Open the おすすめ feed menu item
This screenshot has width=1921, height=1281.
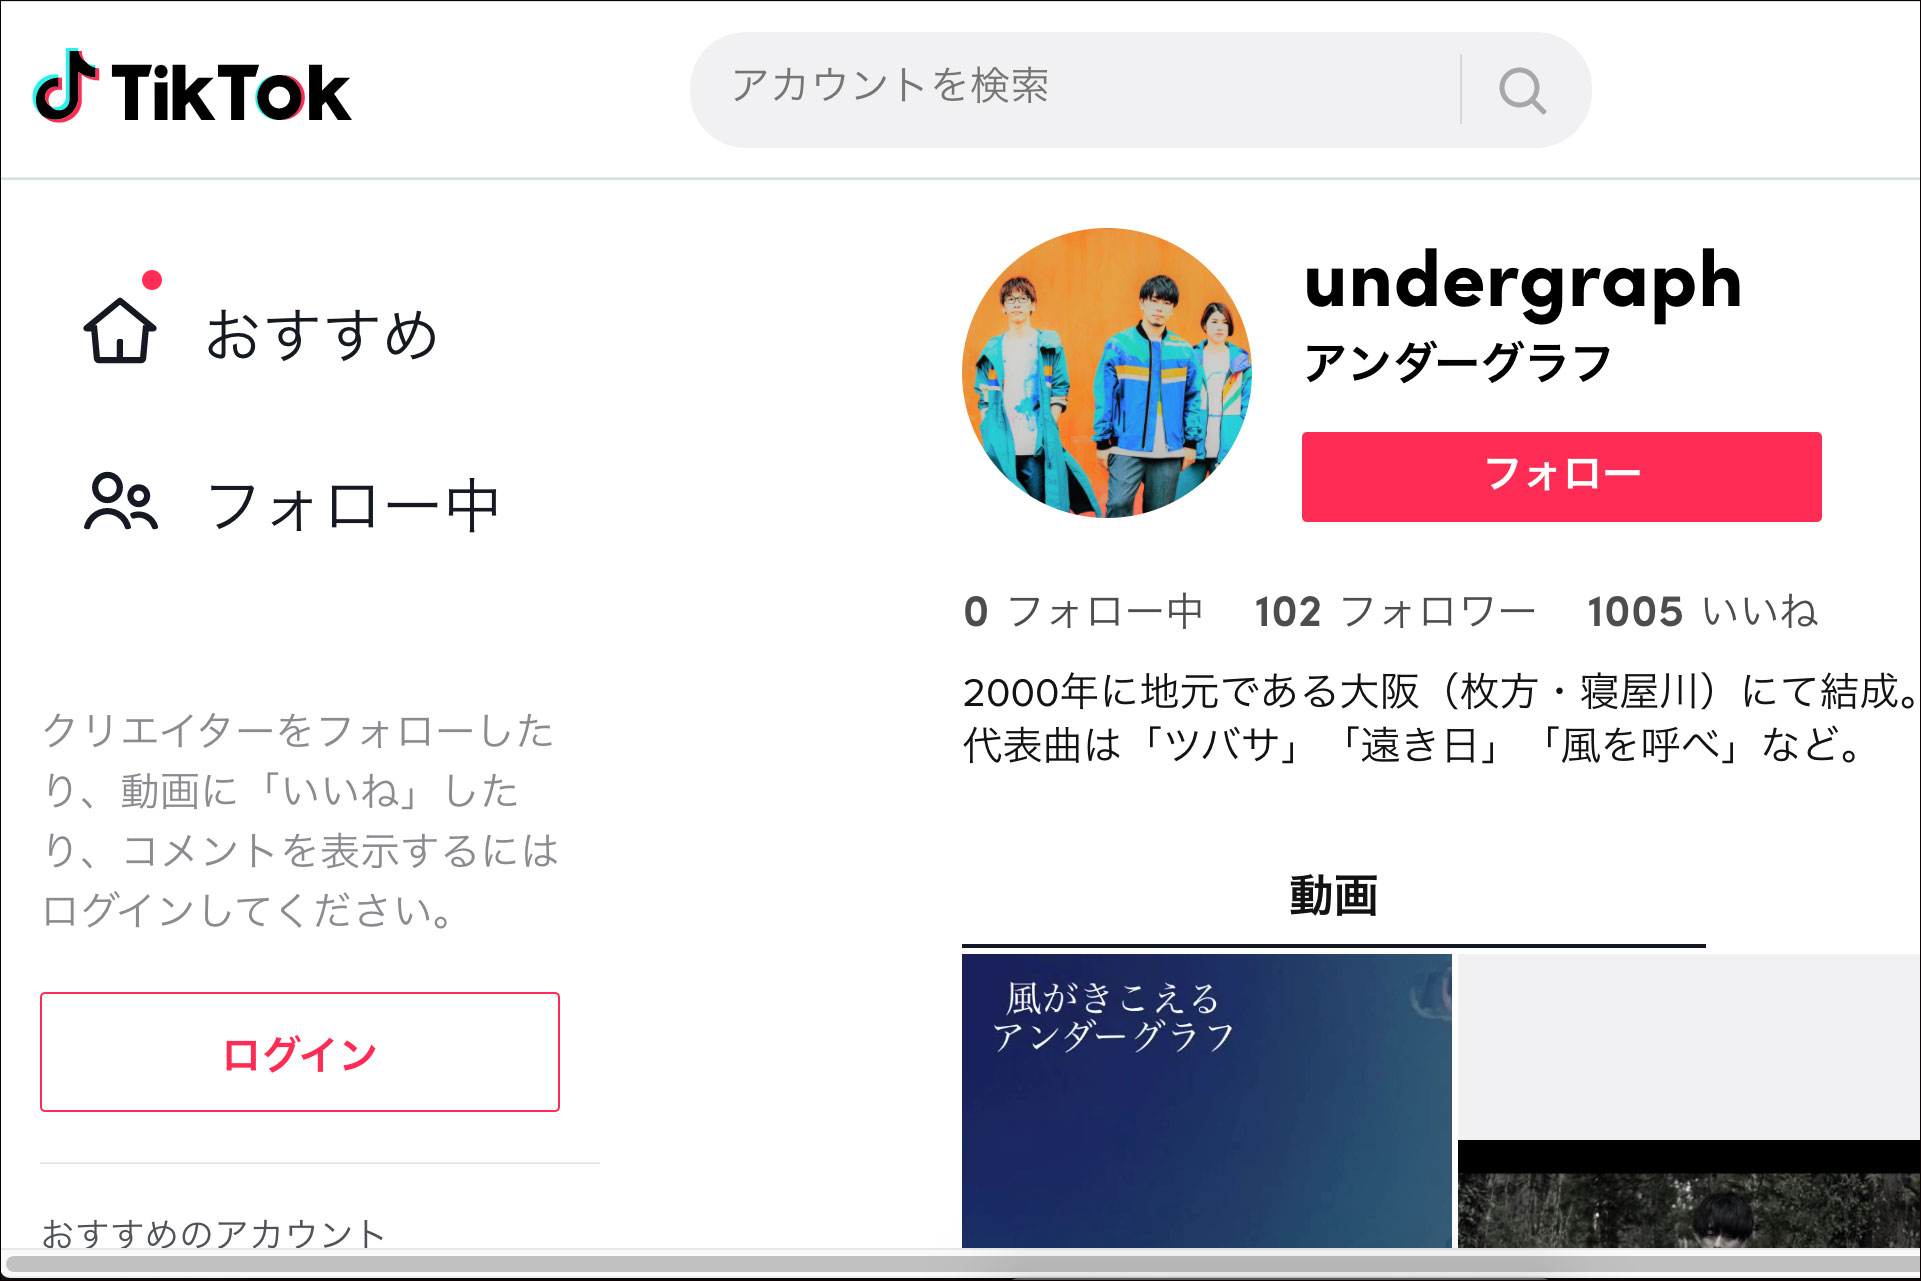coord(321,334)
